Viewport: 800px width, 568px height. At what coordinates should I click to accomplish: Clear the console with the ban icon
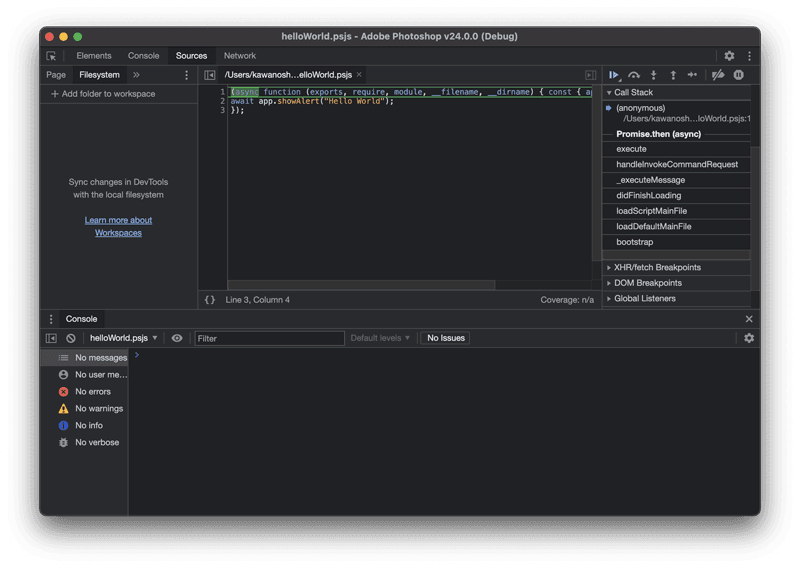(71, 338)
